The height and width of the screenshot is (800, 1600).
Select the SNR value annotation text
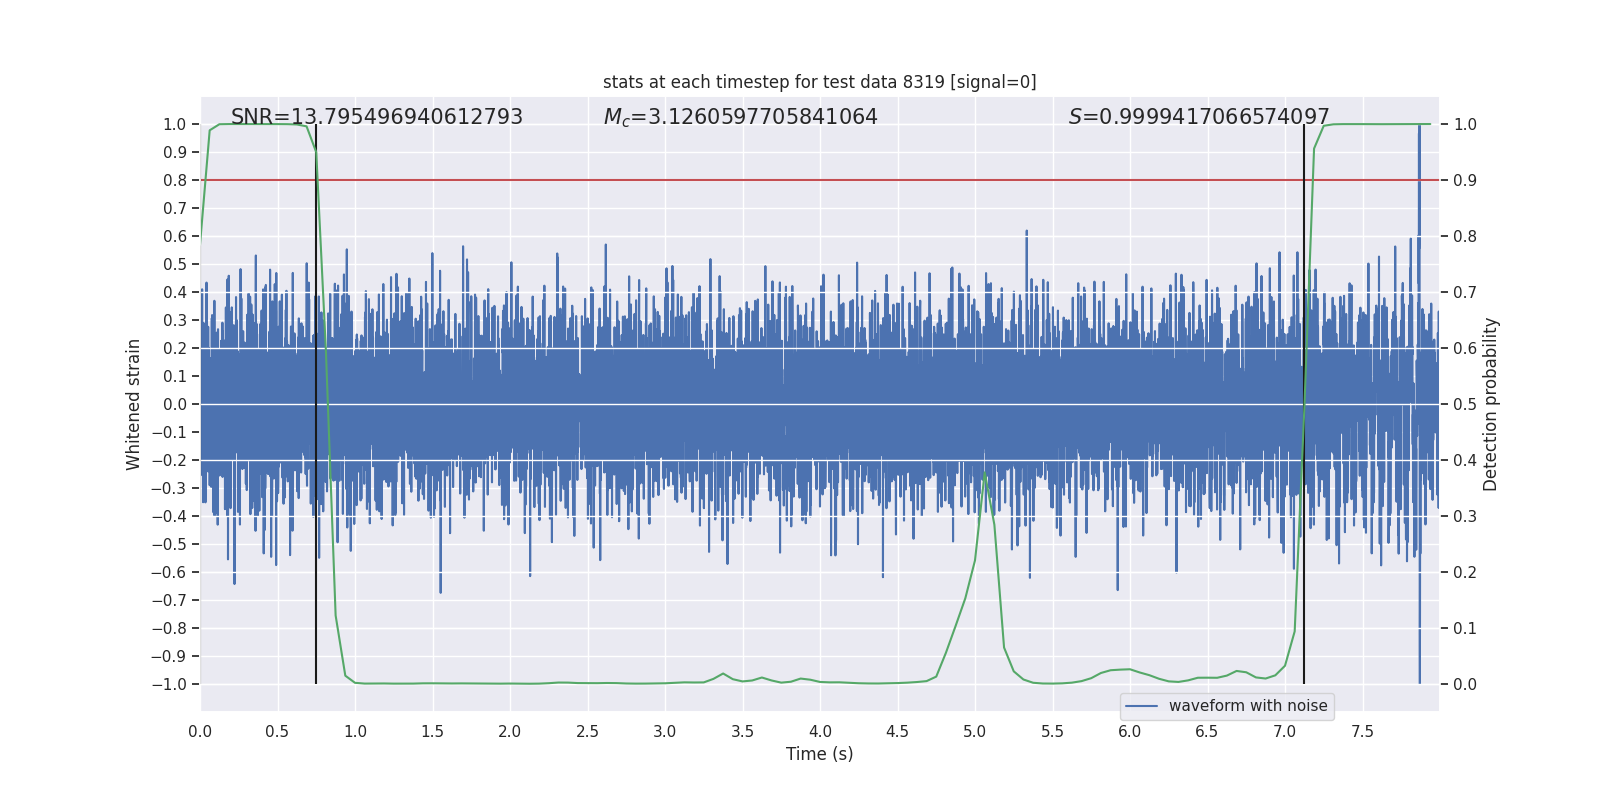click(376, 117)
